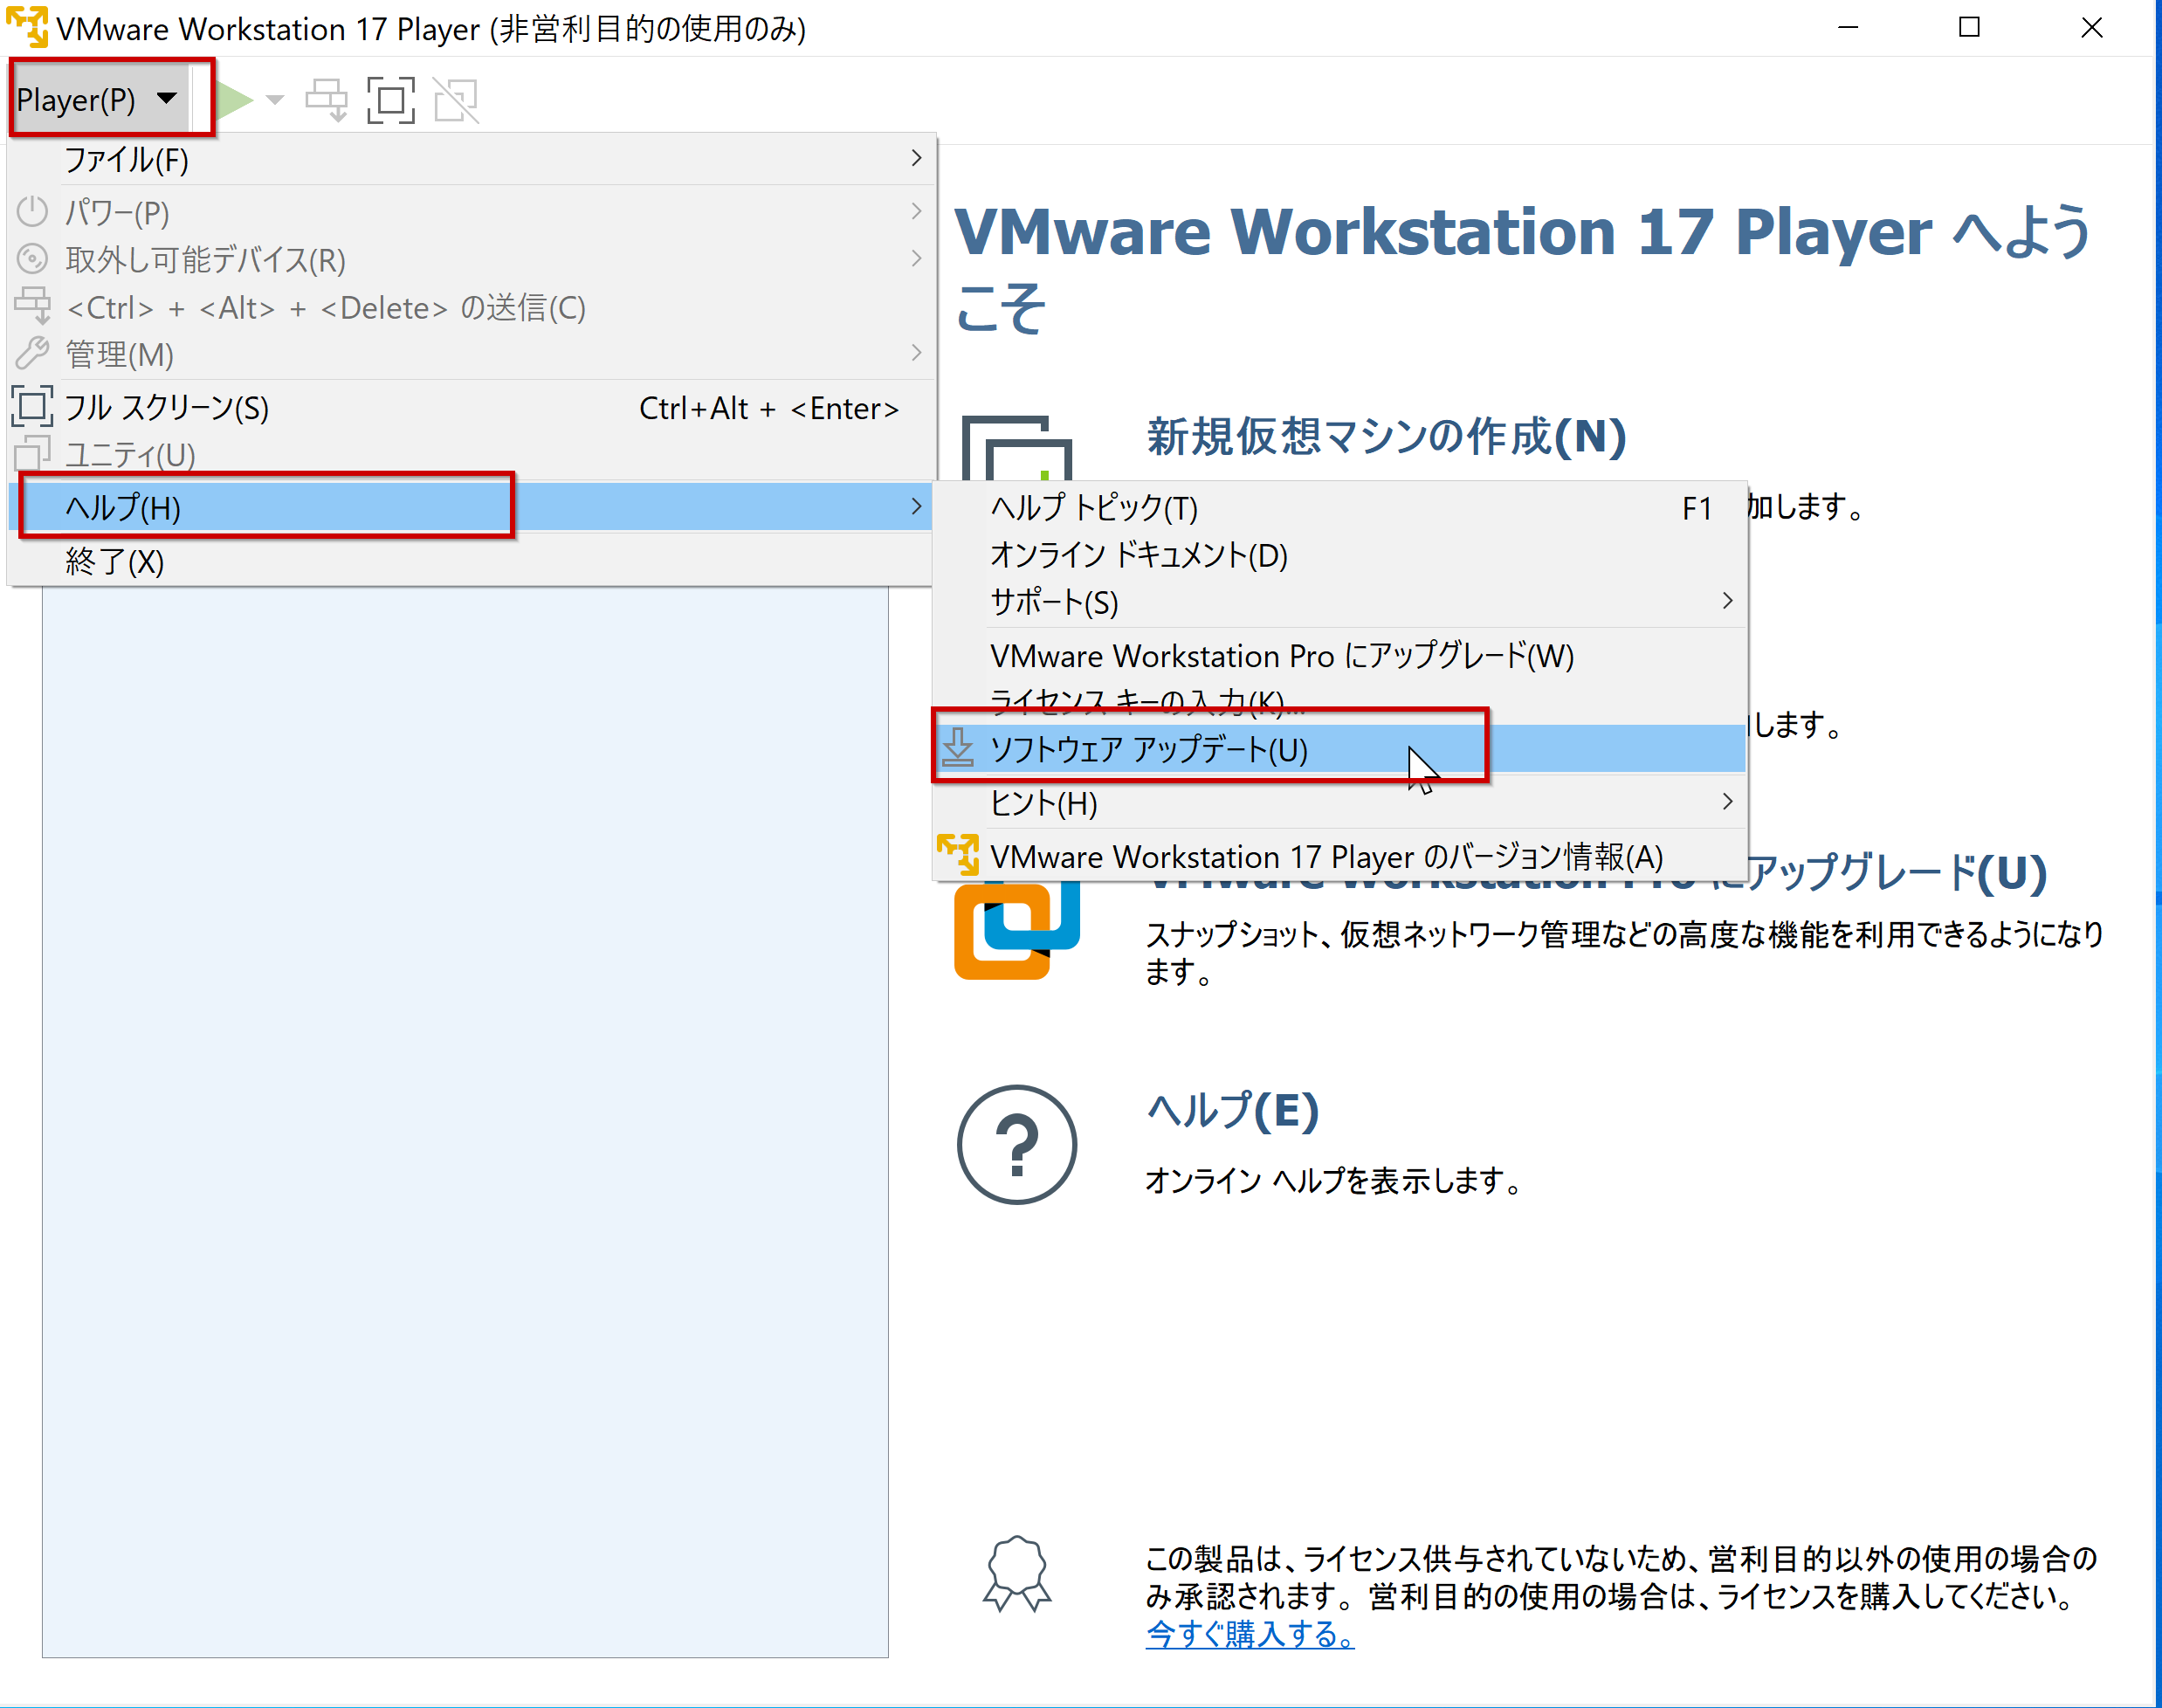Expand the ファイル(F) submenu arrow
This screenshot has width=2162, height=1708.
[916, 158]
